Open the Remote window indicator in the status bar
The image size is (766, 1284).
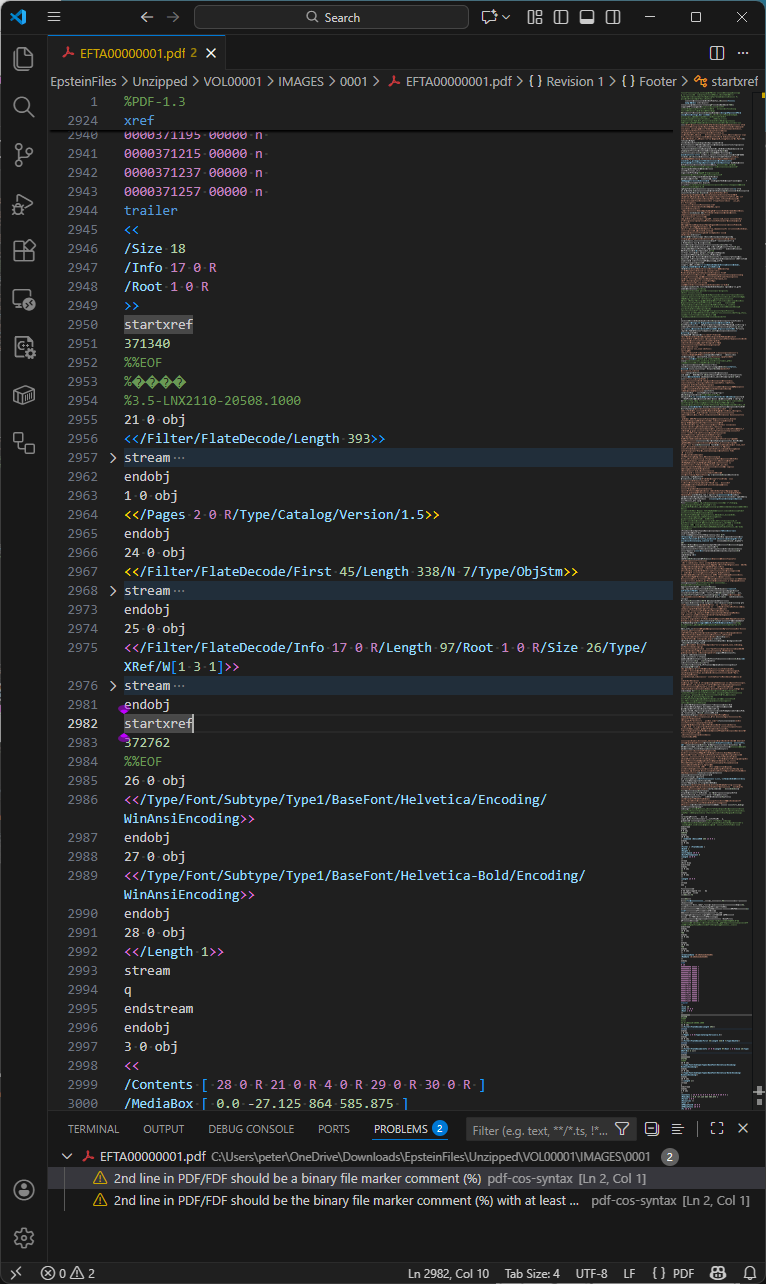15,1273
